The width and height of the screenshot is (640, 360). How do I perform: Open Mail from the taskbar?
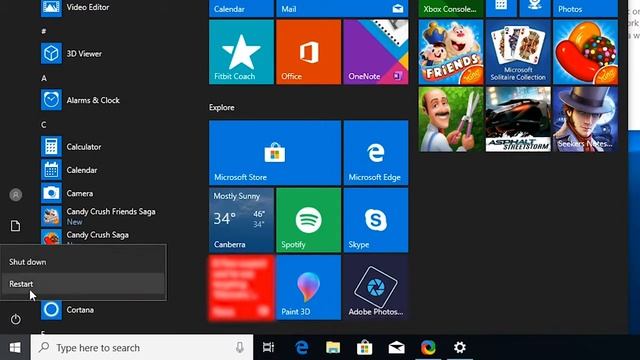tap(396, 348)
